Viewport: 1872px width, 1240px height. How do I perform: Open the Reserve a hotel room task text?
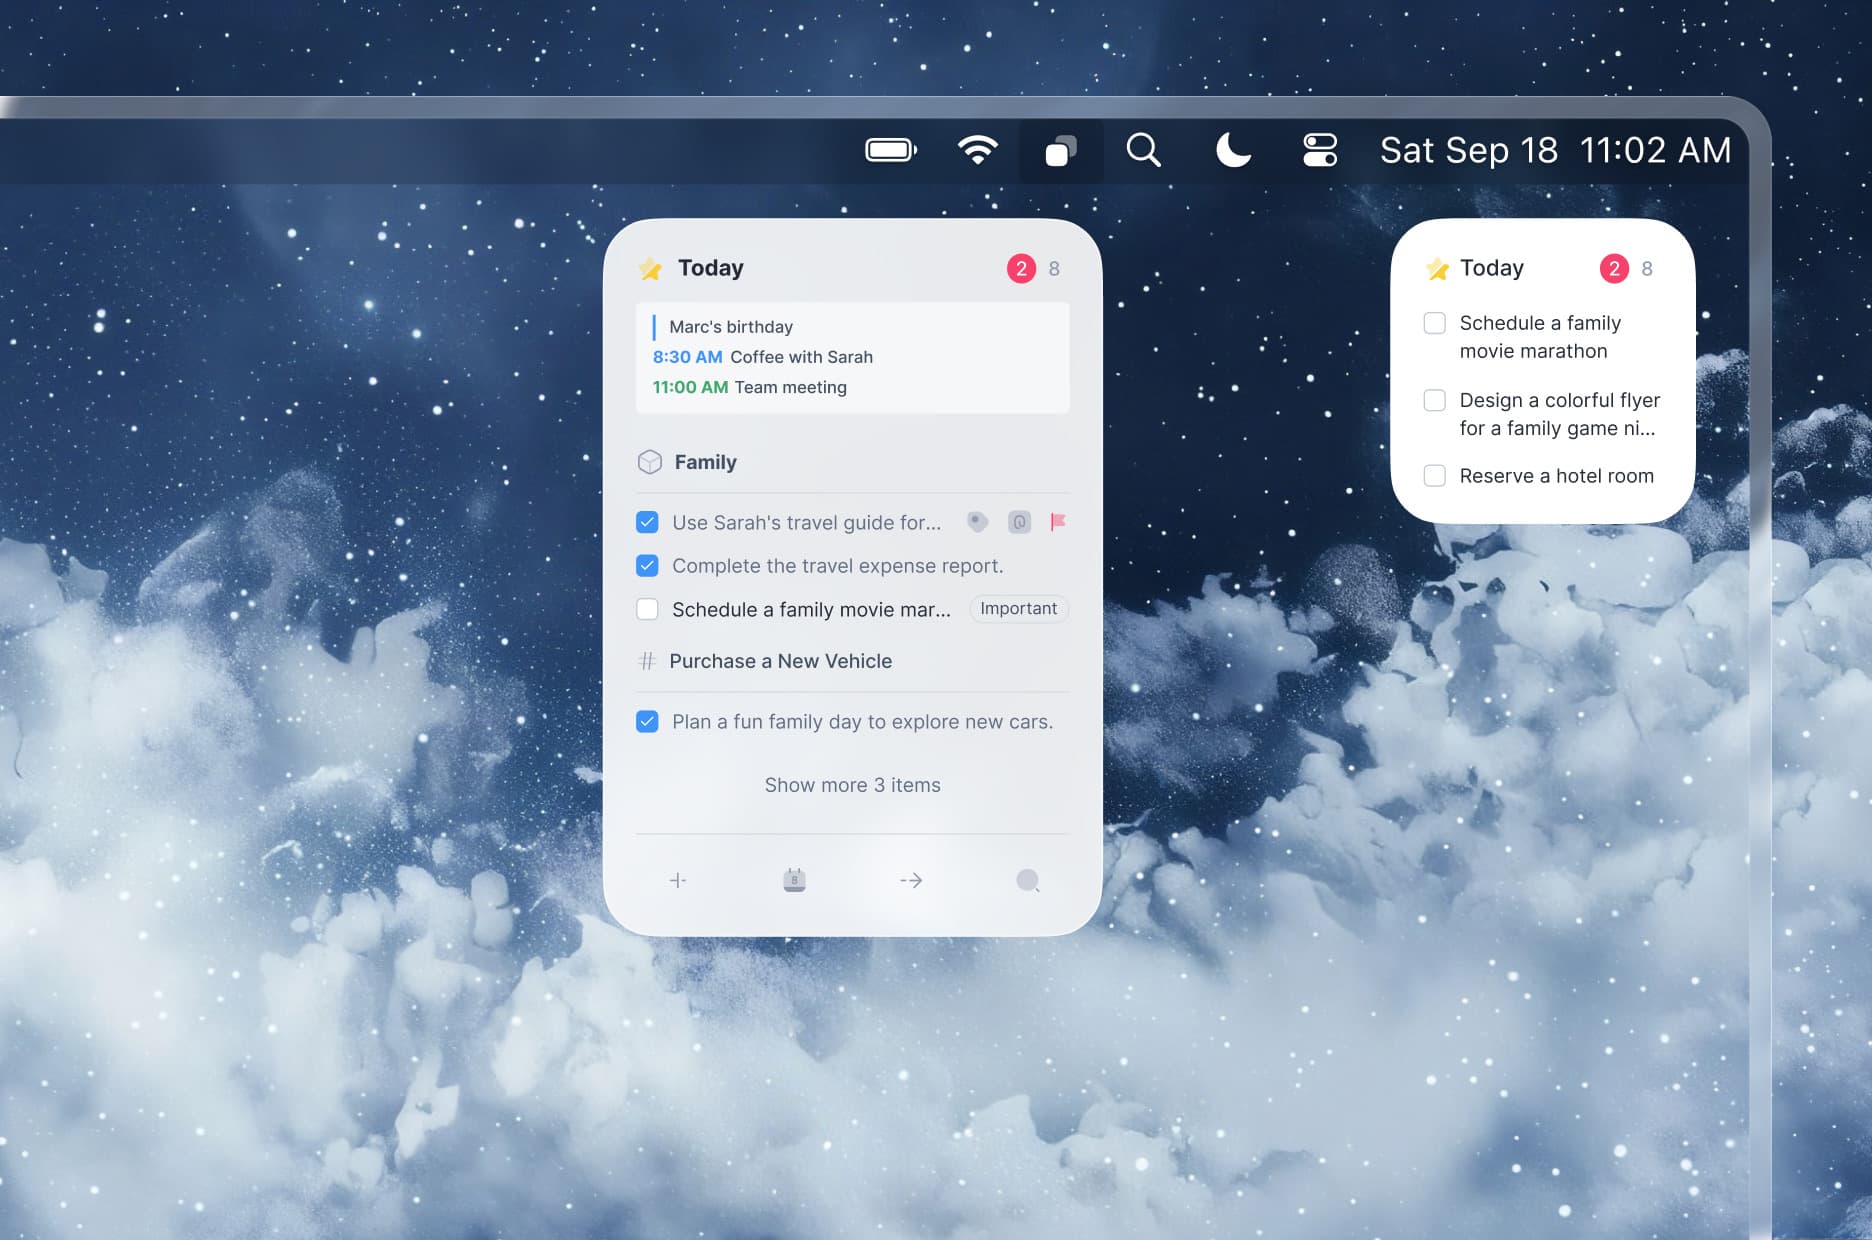click(x=1557, y=476)
